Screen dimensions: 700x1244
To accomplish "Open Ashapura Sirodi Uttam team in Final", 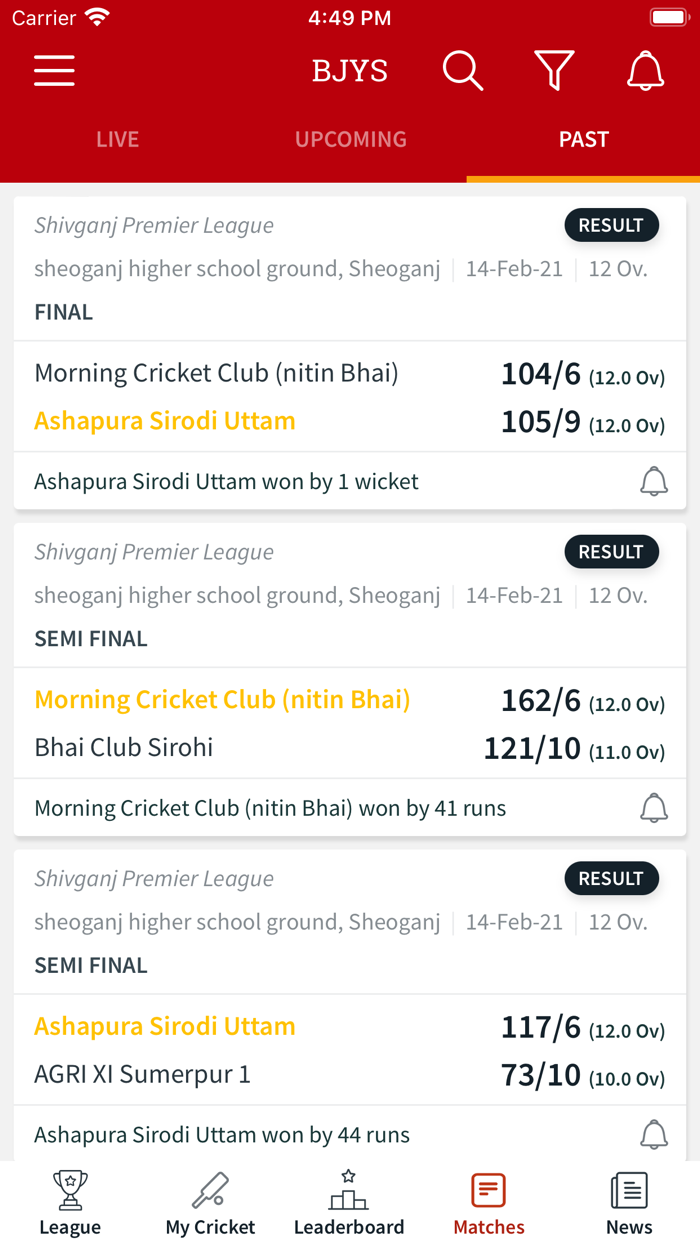I will click(165, 421).
